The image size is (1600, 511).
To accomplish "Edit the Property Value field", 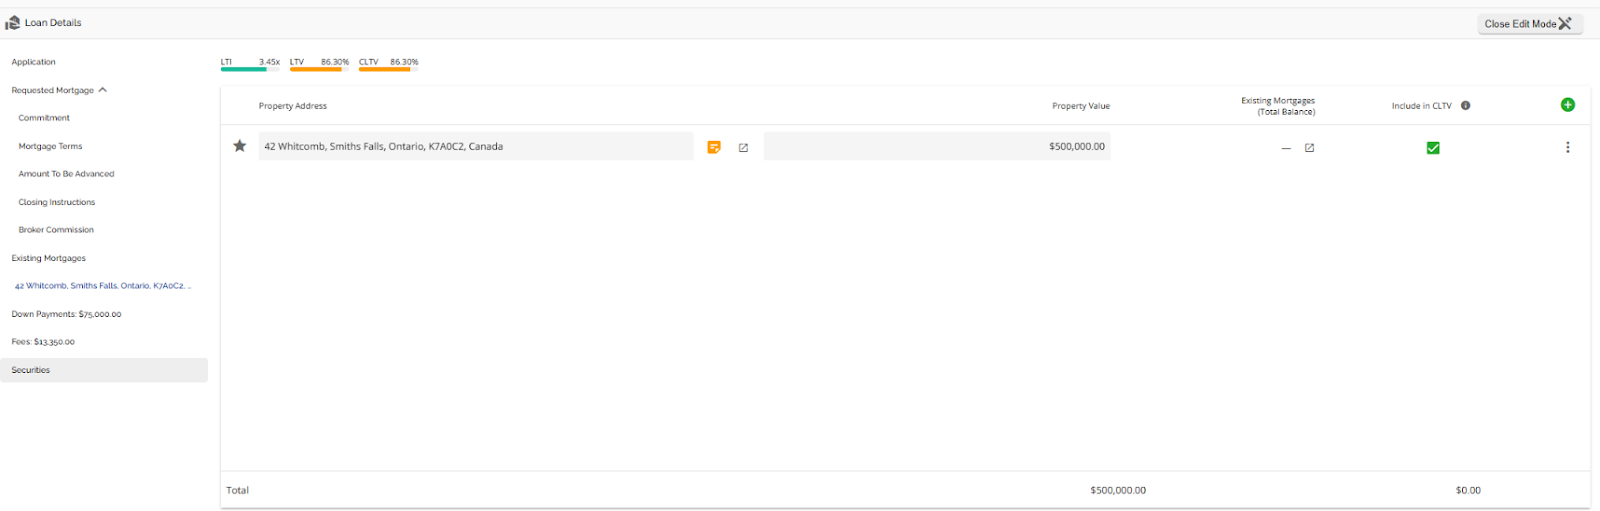I will (x=936, y=146).
